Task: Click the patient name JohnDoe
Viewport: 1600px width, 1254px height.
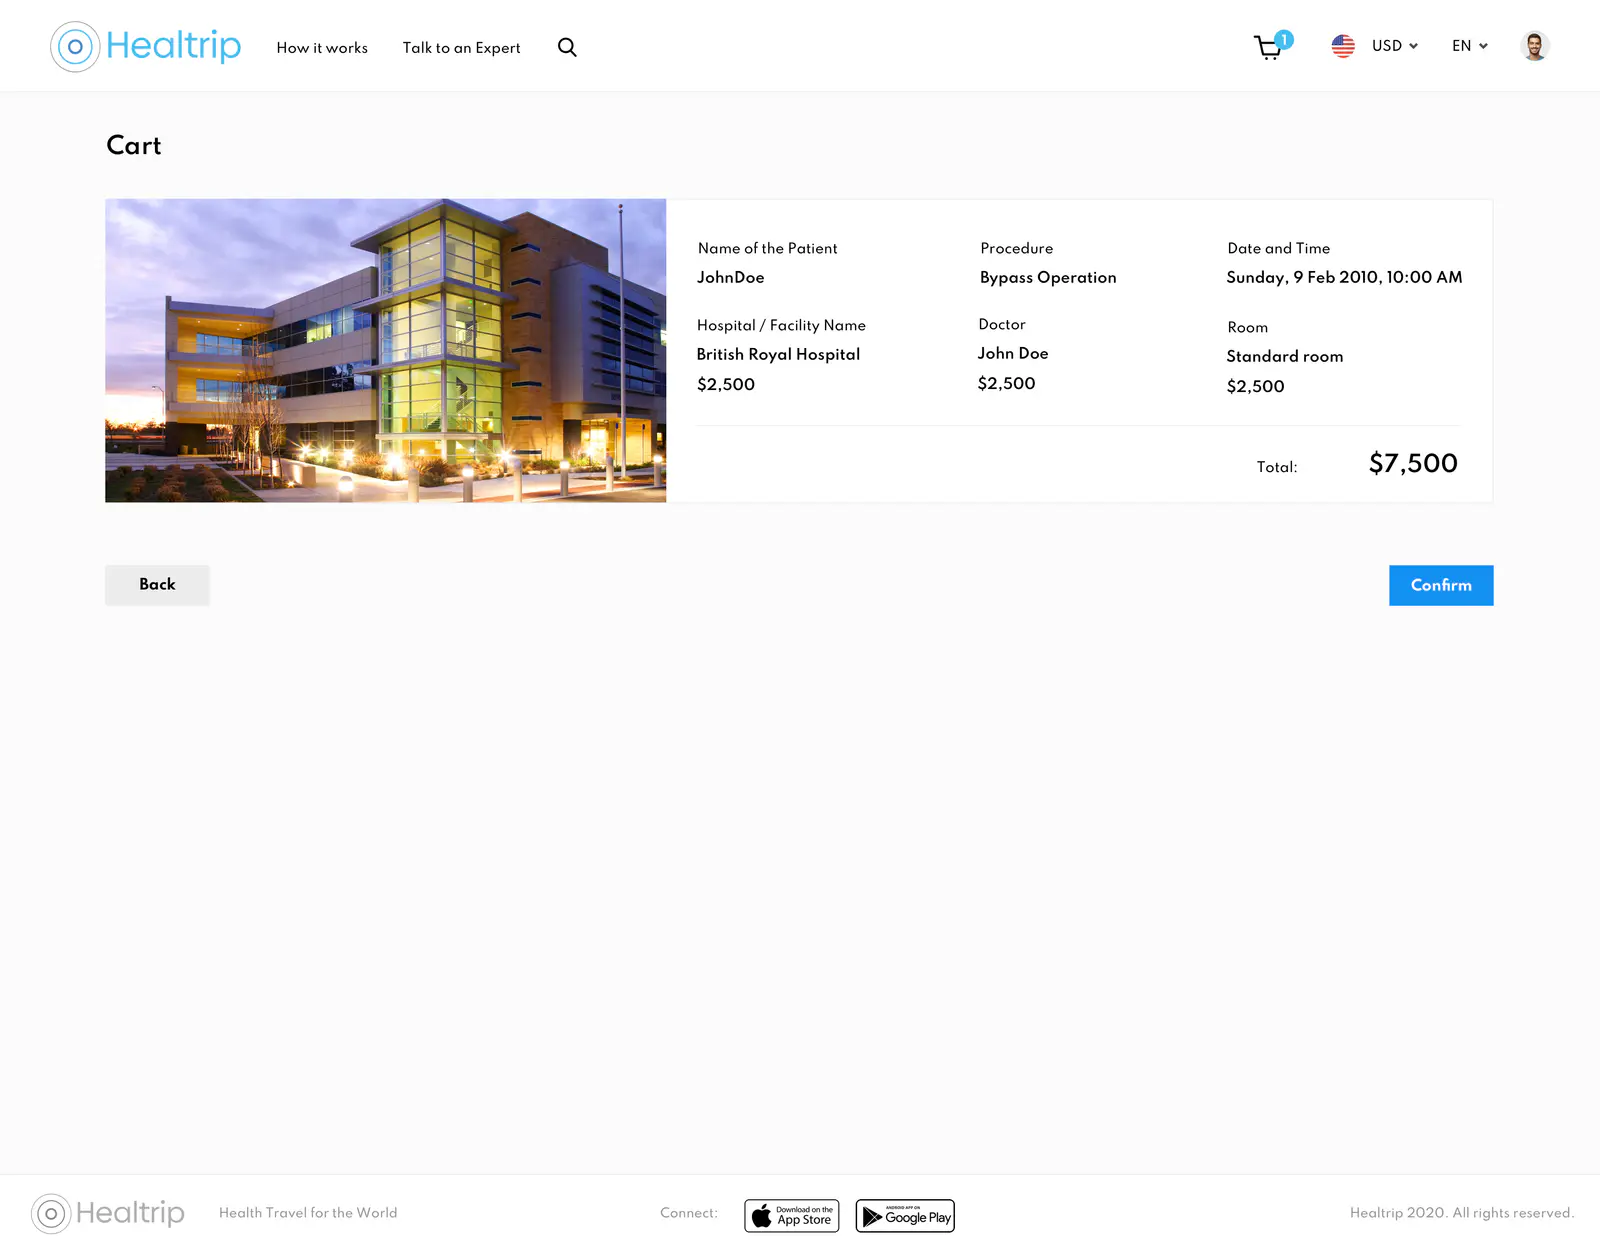Action: pyautogui.click(x=731, y=278)
